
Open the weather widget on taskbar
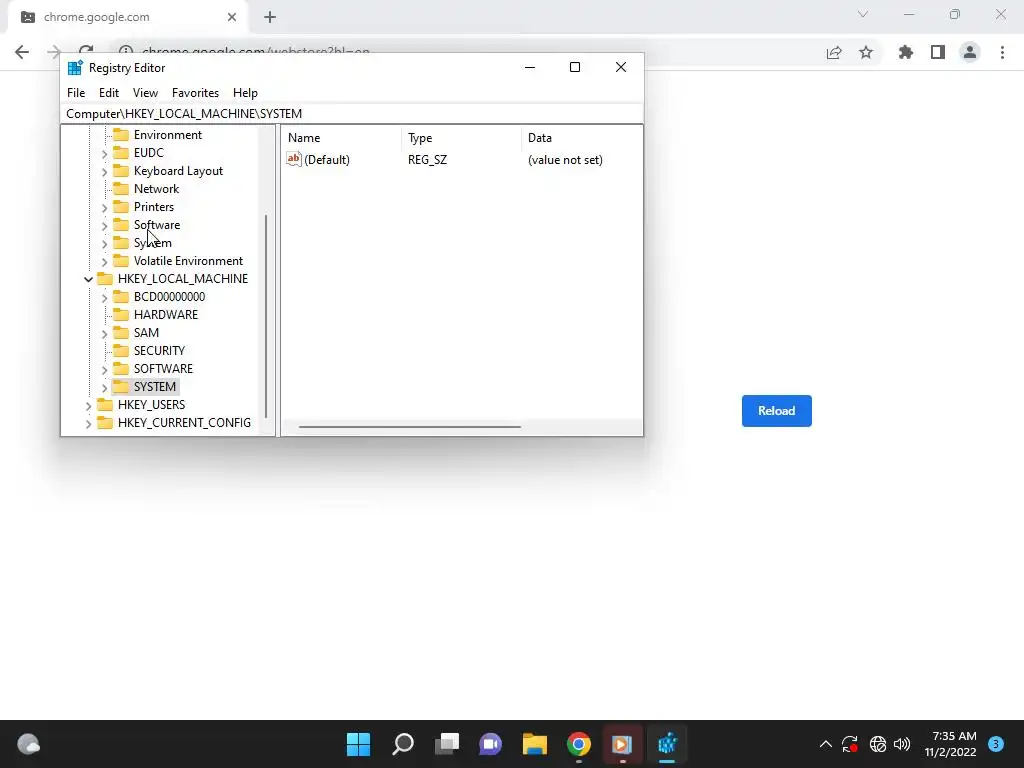pos(28,744)
